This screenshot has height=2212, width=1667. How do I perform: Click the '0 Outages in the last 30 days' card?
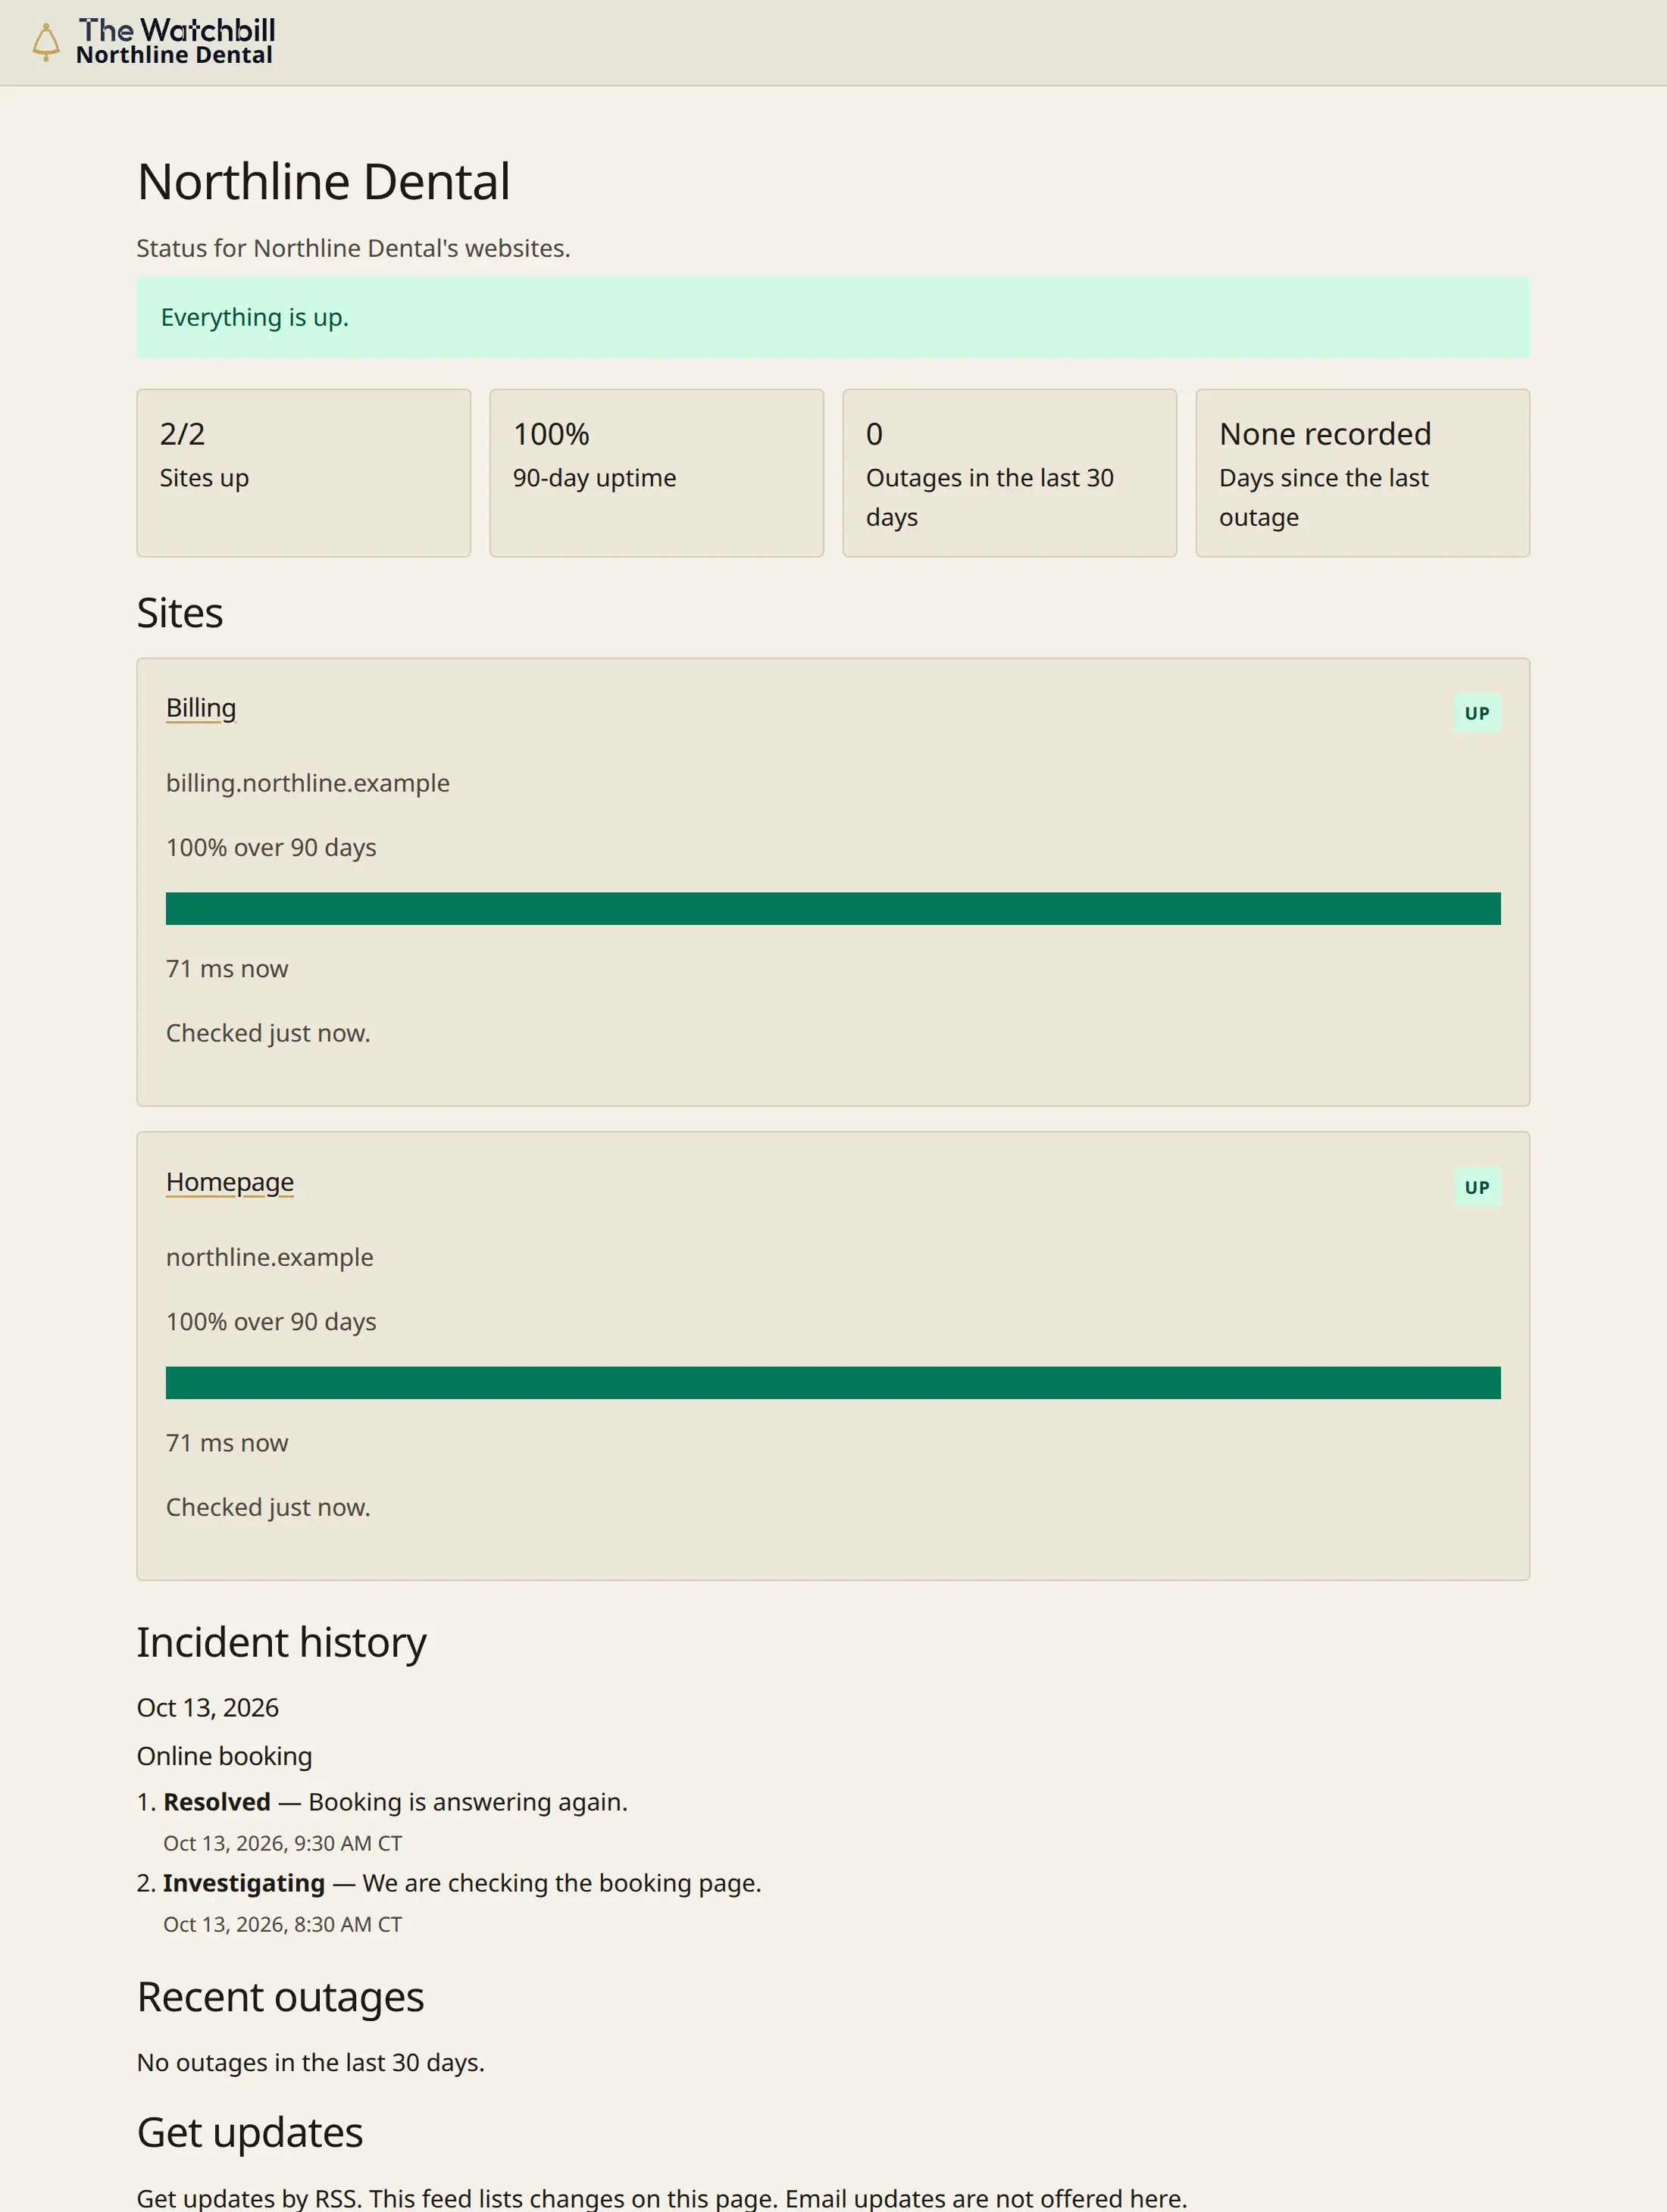[1010, 473]
